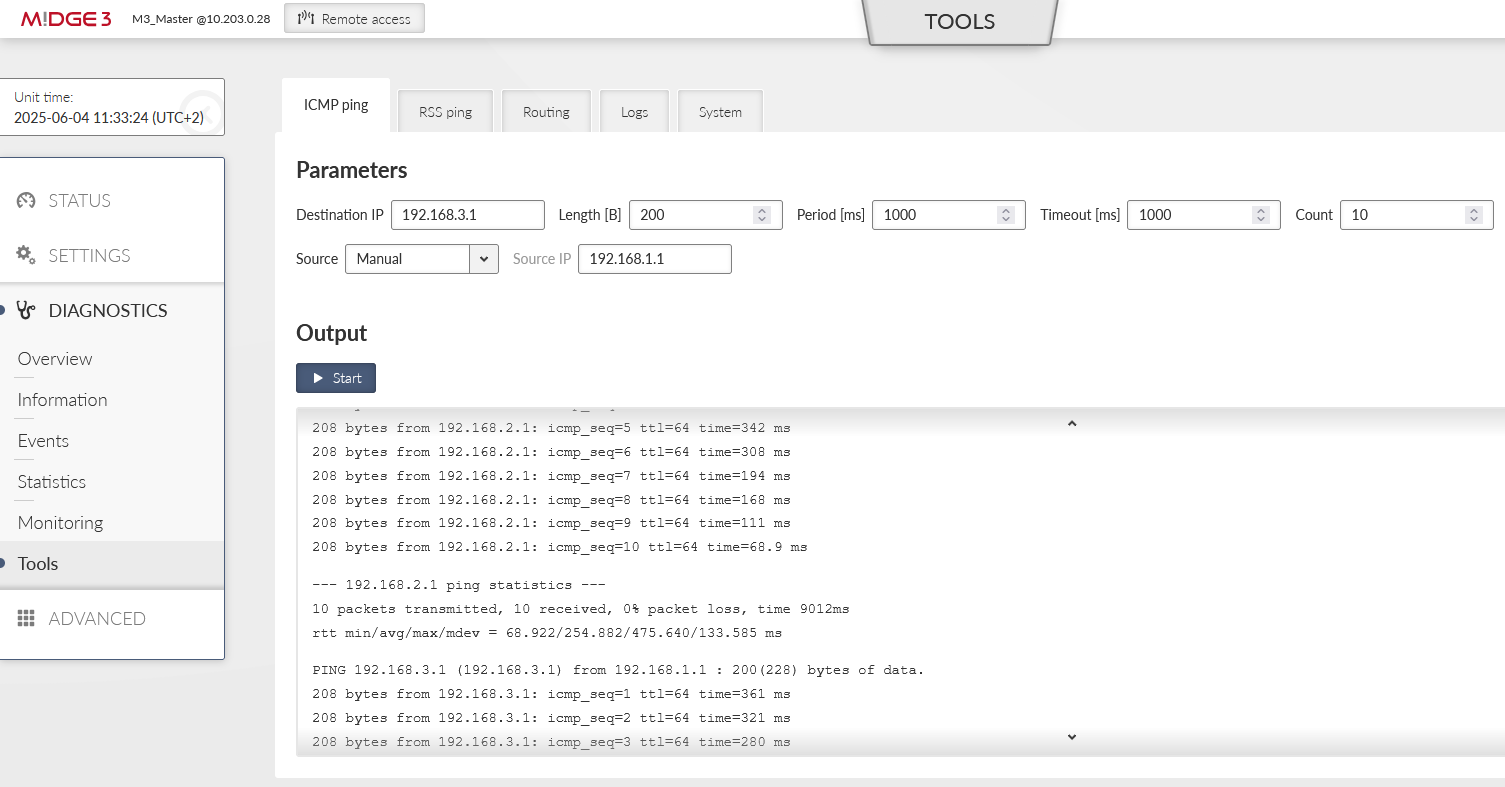Open the Source dropdown showing Manual

point(421,259)
